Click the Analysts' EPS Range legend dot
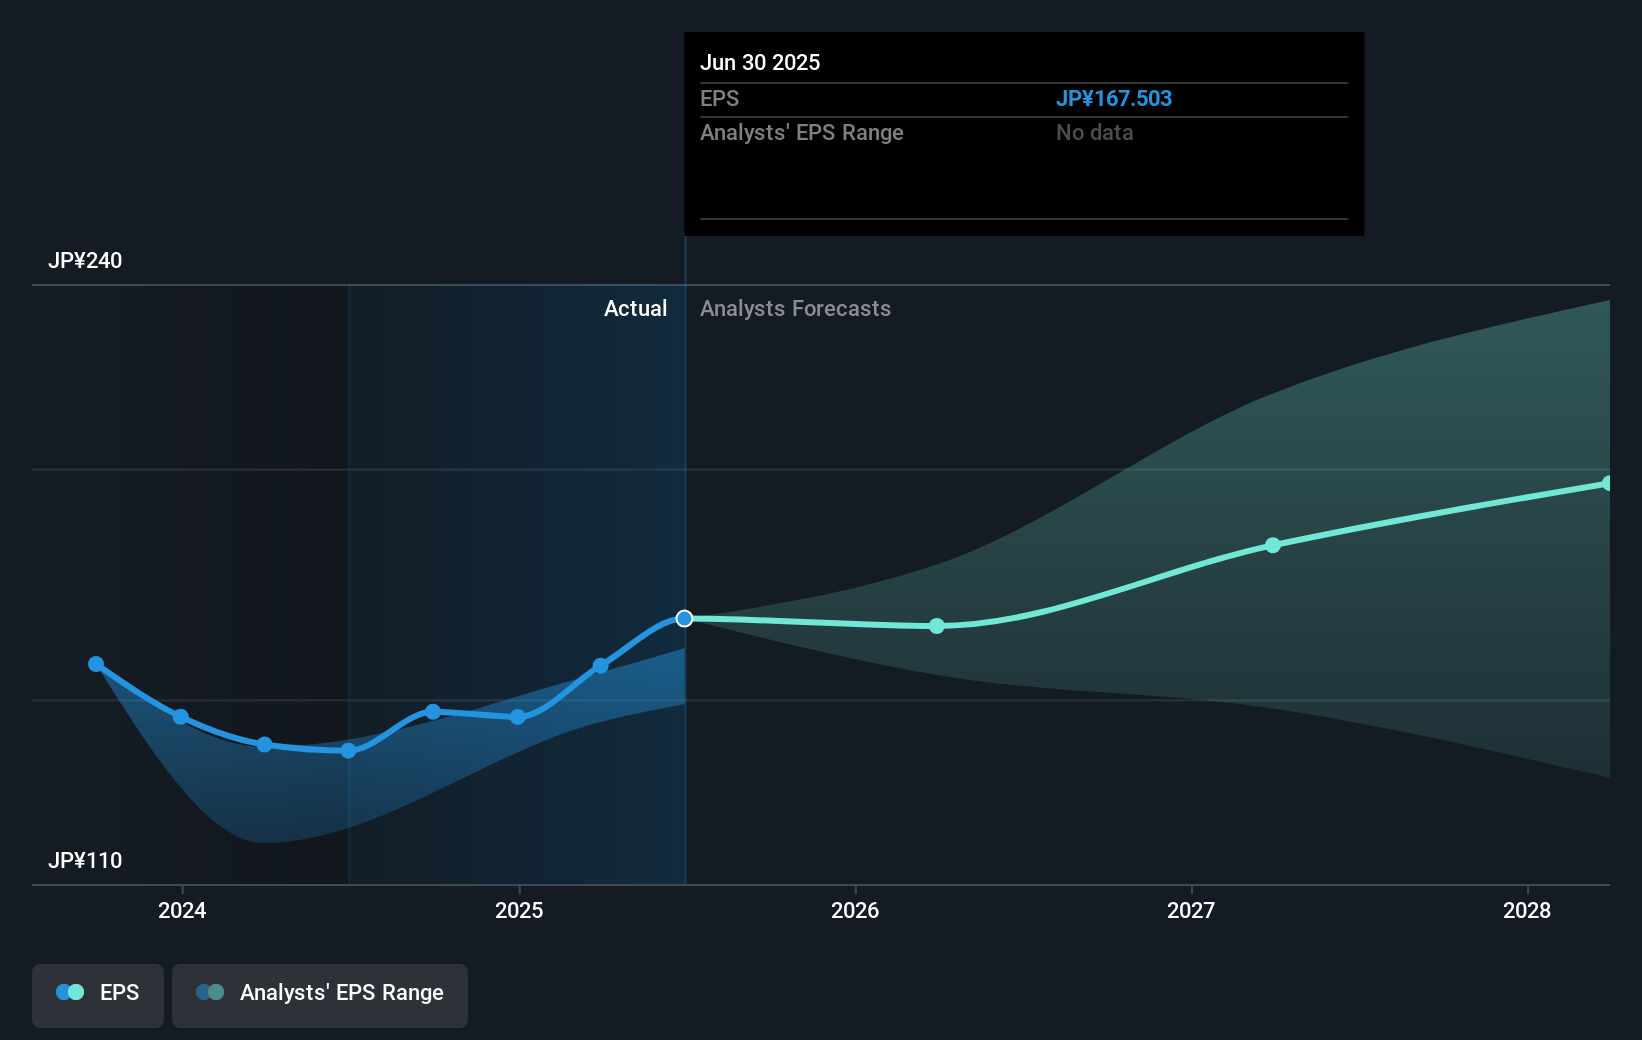This screenshot has height=1040, width=1642. pyautogui.click(x=209, y=992)
